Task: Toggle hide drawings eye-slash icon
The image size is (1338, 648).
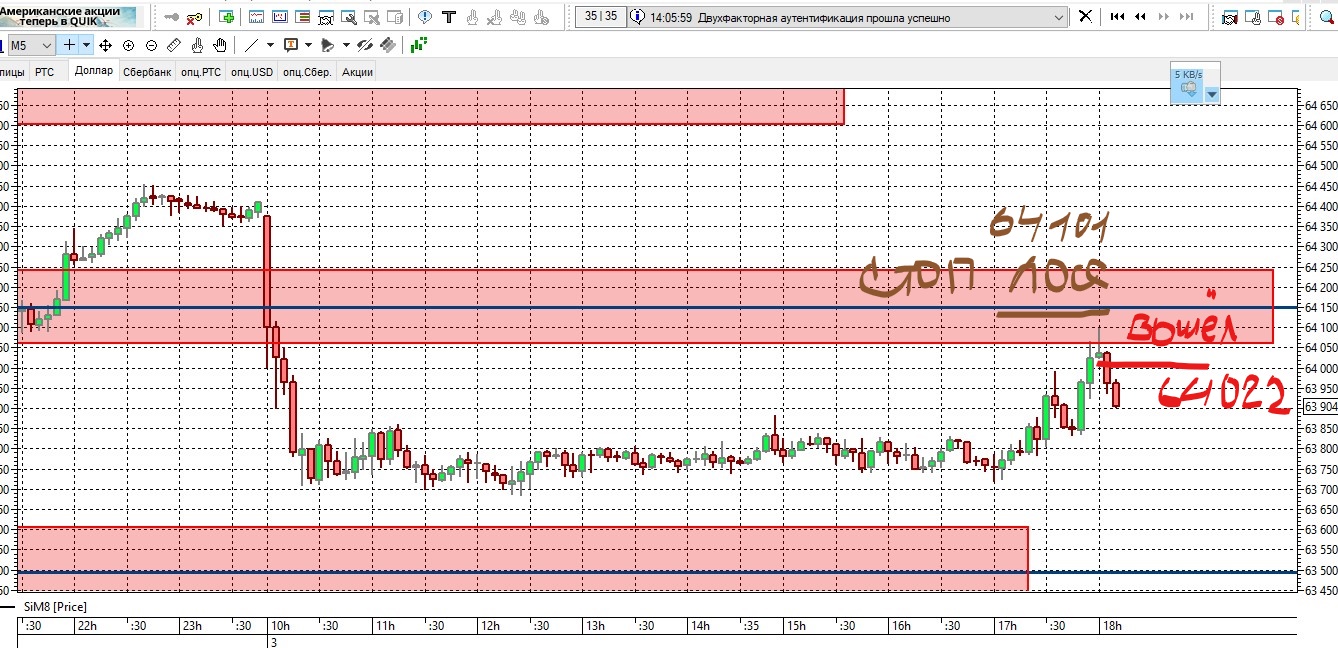Action: pyautogui.click(x=364, y=45)
